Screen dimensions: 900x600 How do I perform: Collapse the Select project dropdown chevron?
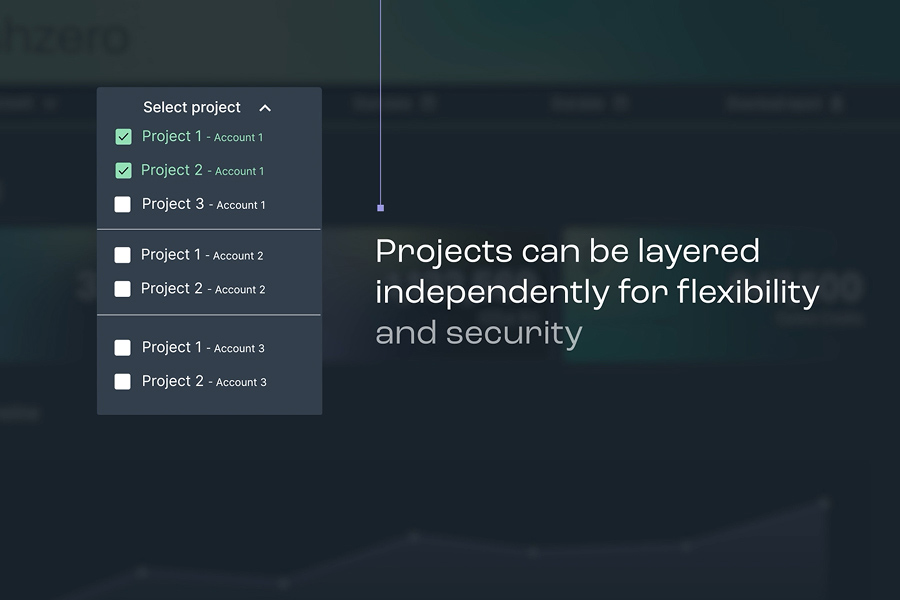point(265,108)
